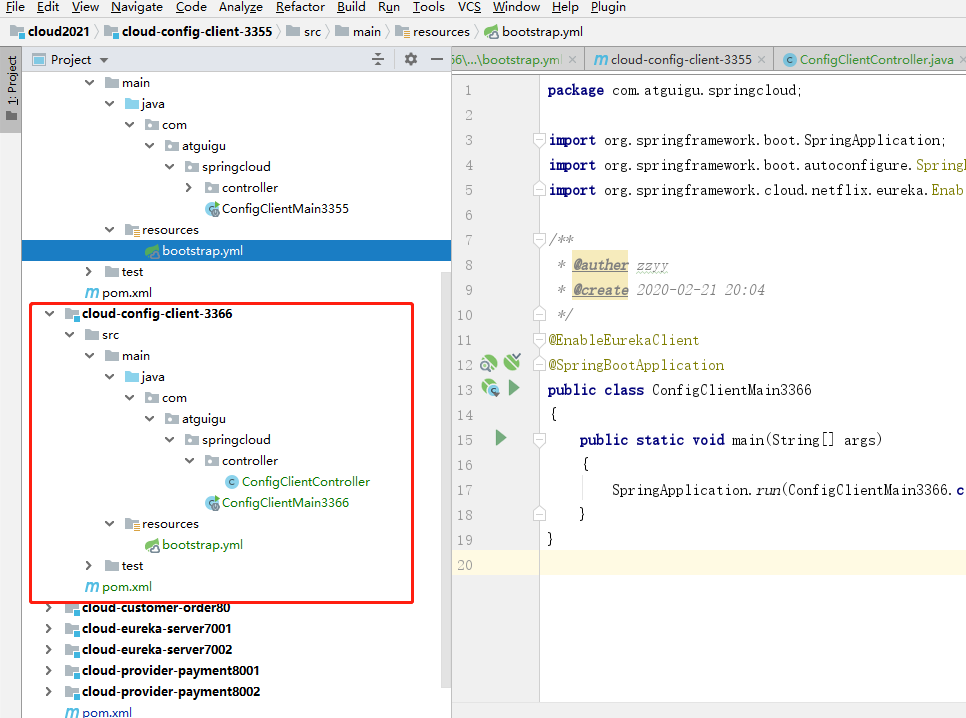Place cursor on empty line 20
This screenshot has height=718, width=966.
(753, 565)
